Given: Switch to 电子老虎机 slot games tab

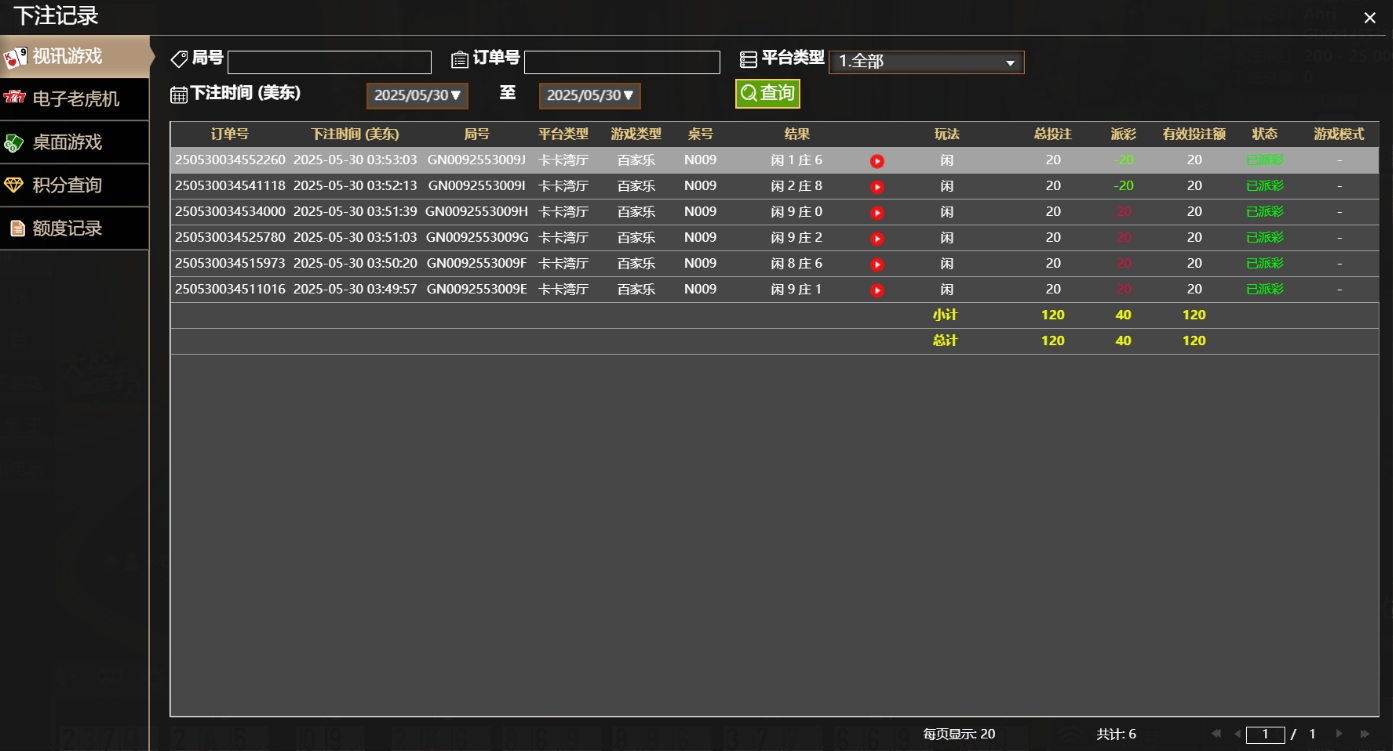Looking at the screenshot, I should [x=74, y=99].
